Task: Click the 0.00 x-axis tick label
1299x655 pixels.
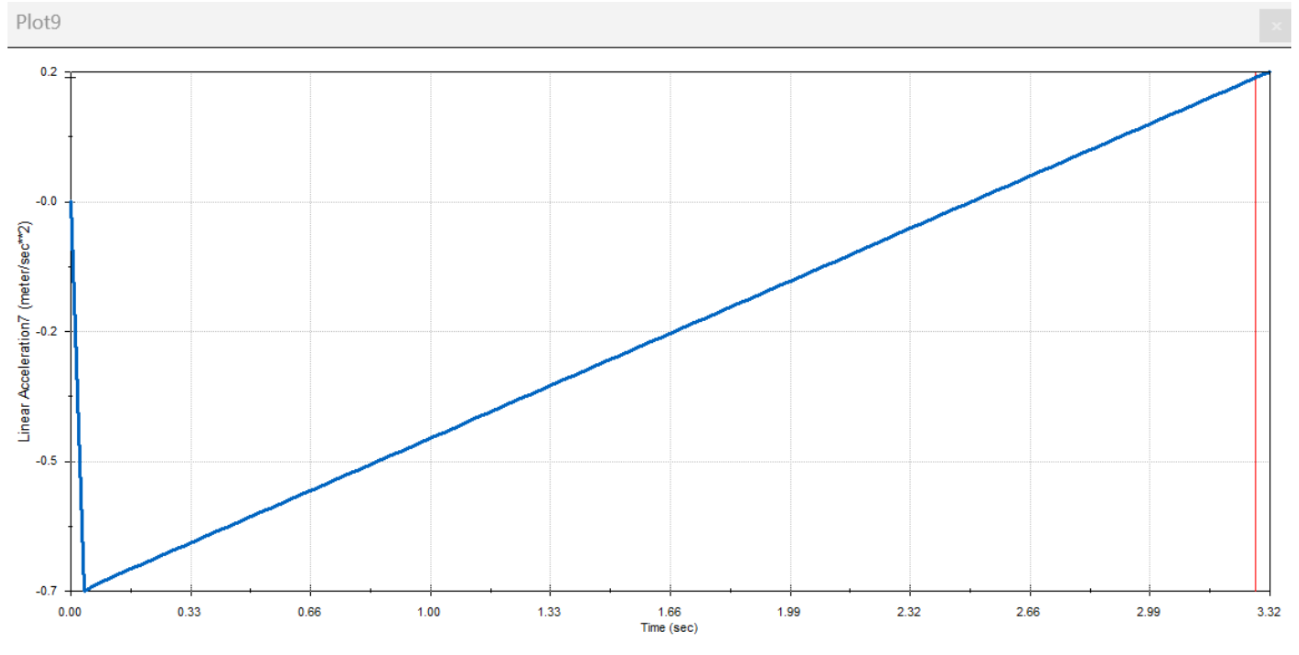Action: [x=70, y=611]
